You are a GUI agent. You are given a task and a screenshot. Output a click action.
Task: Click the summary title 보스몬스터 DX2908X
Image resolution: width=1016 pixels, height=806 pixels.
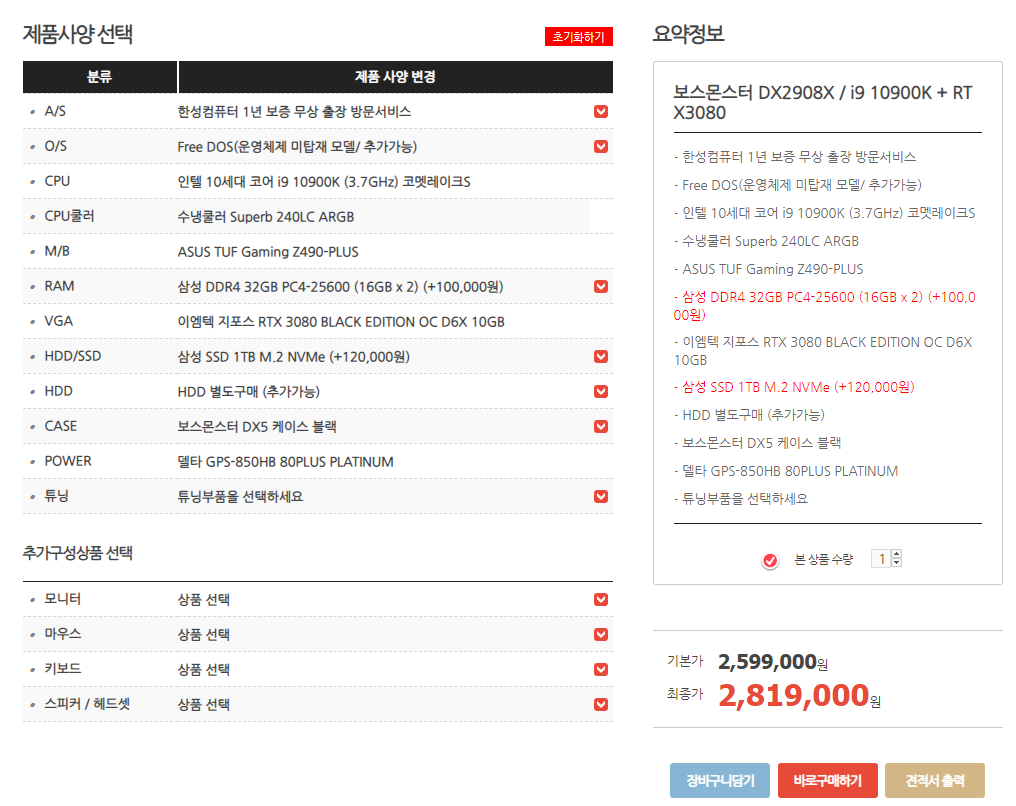tap(823, 102)
